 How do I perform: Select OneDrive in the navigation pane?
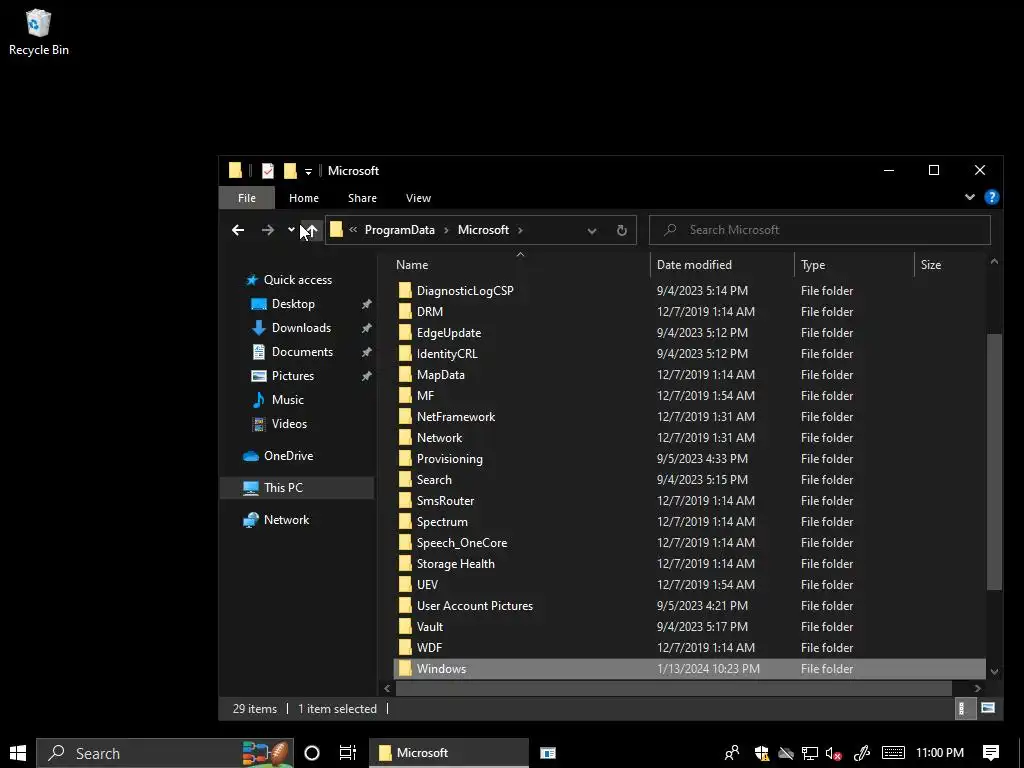(x=288, y=456)
